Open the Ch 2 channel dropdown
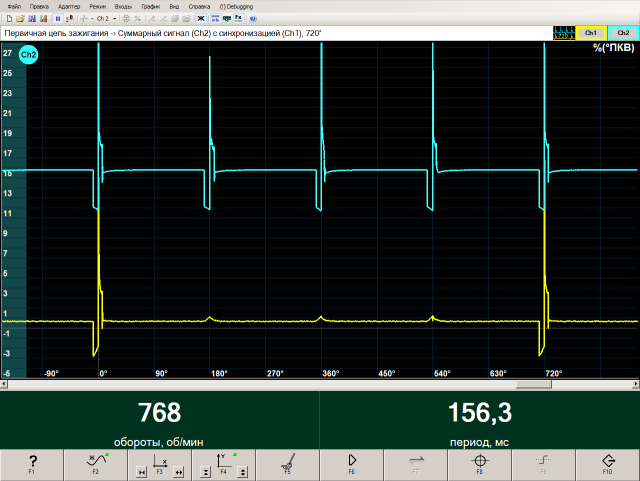The image size is (640, 481). click(x=107, y=18)
